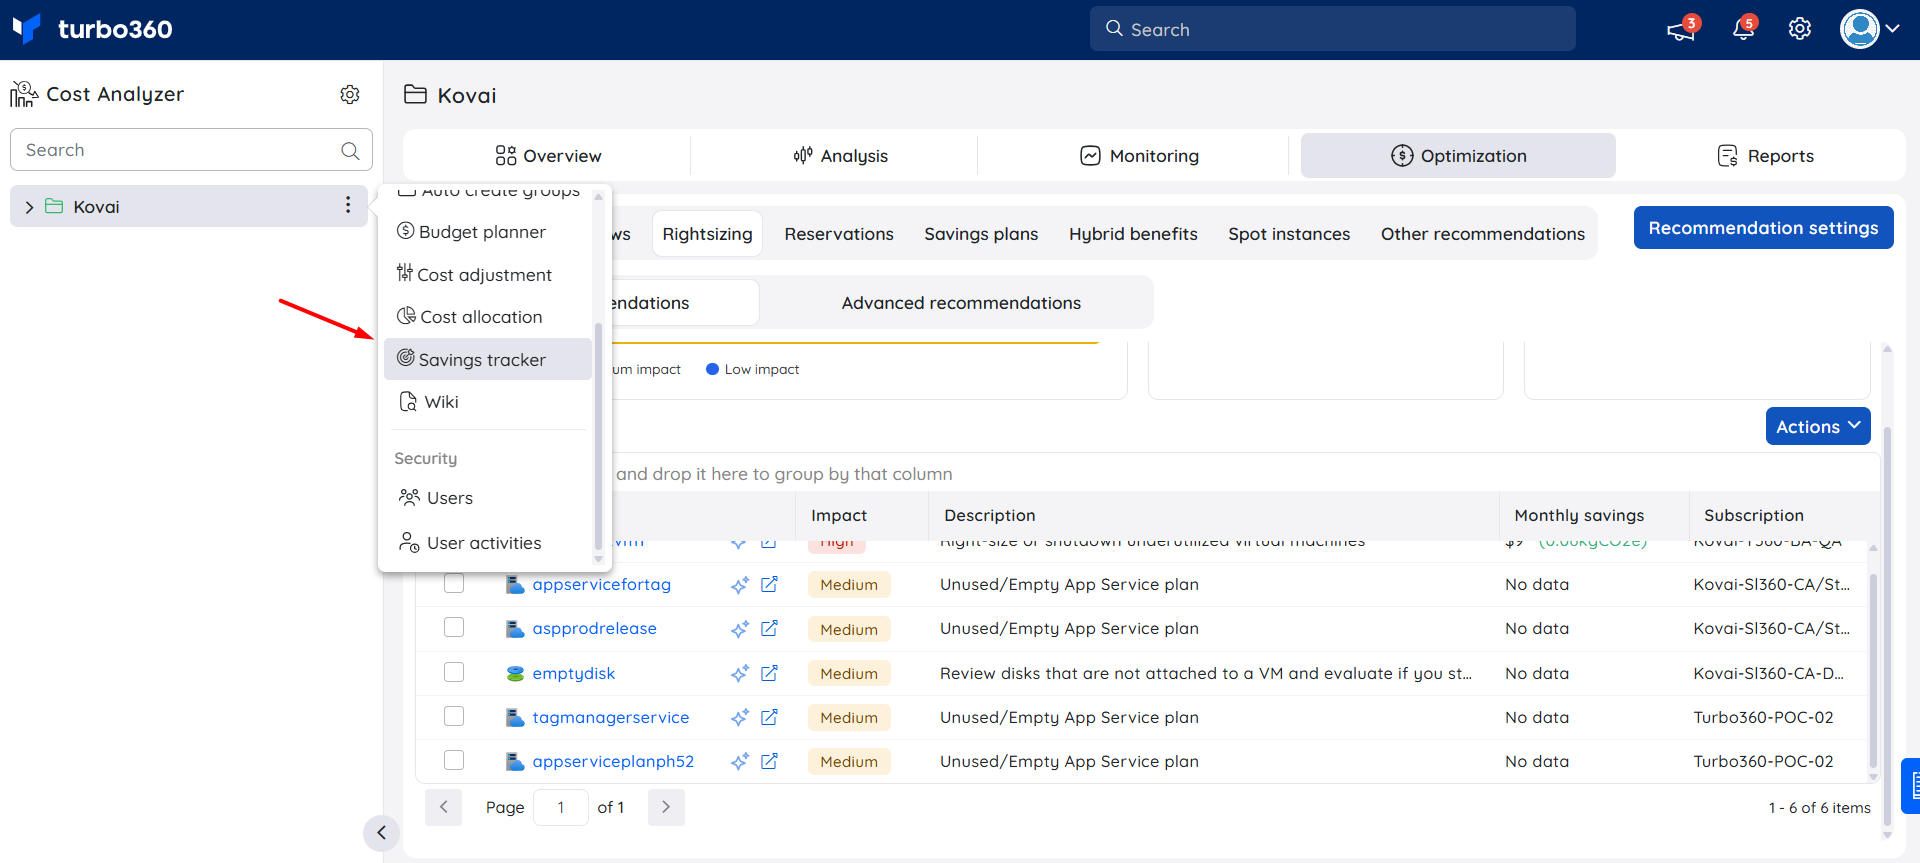This screenshot has width=1920, height=863.
Task: Open the Hybrid benefits sub-tab
Action: (x=1133, y=234)
